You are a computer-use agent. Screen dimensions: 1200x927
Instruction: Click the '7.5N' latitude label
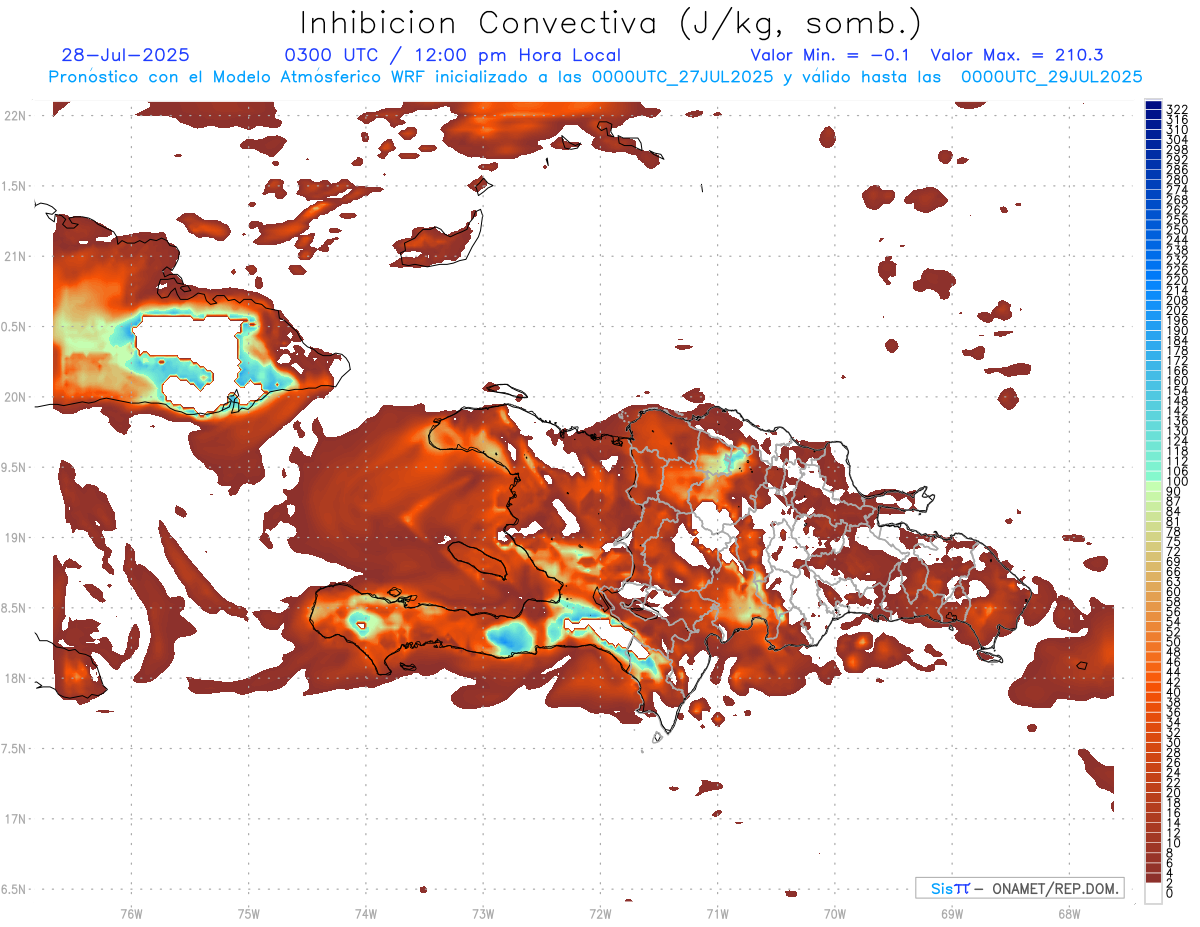click(x=14, y=749)
